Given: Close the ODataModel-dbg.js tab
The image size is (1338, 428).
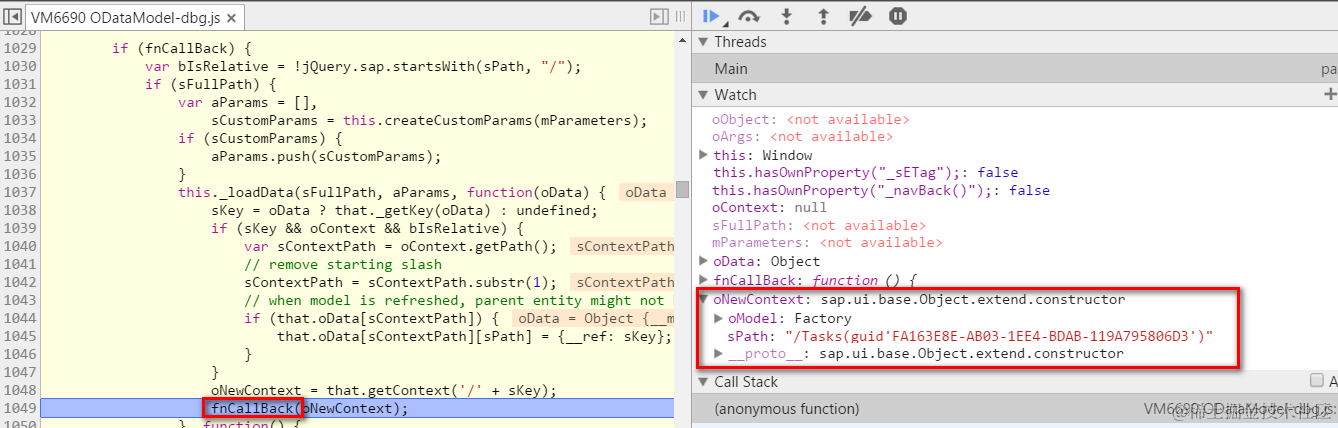Looking at the screenshot, I should [x=229, y=18].
